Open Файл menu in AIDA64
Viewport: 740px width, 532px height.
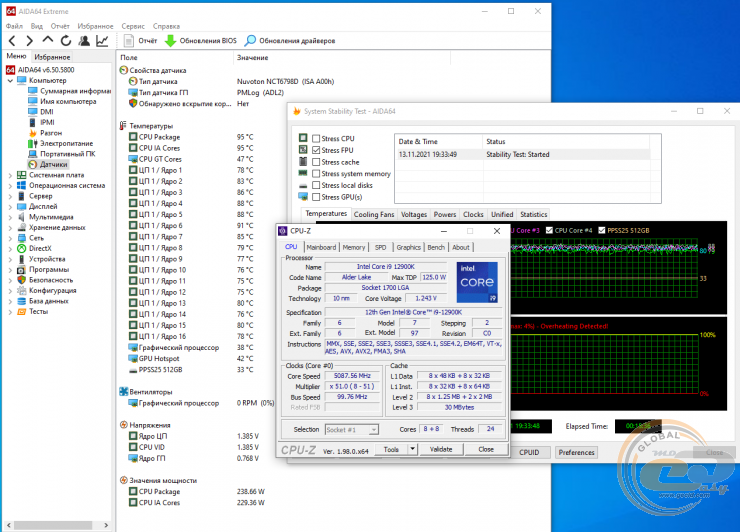pyautogui.click(x=14, y=26)
